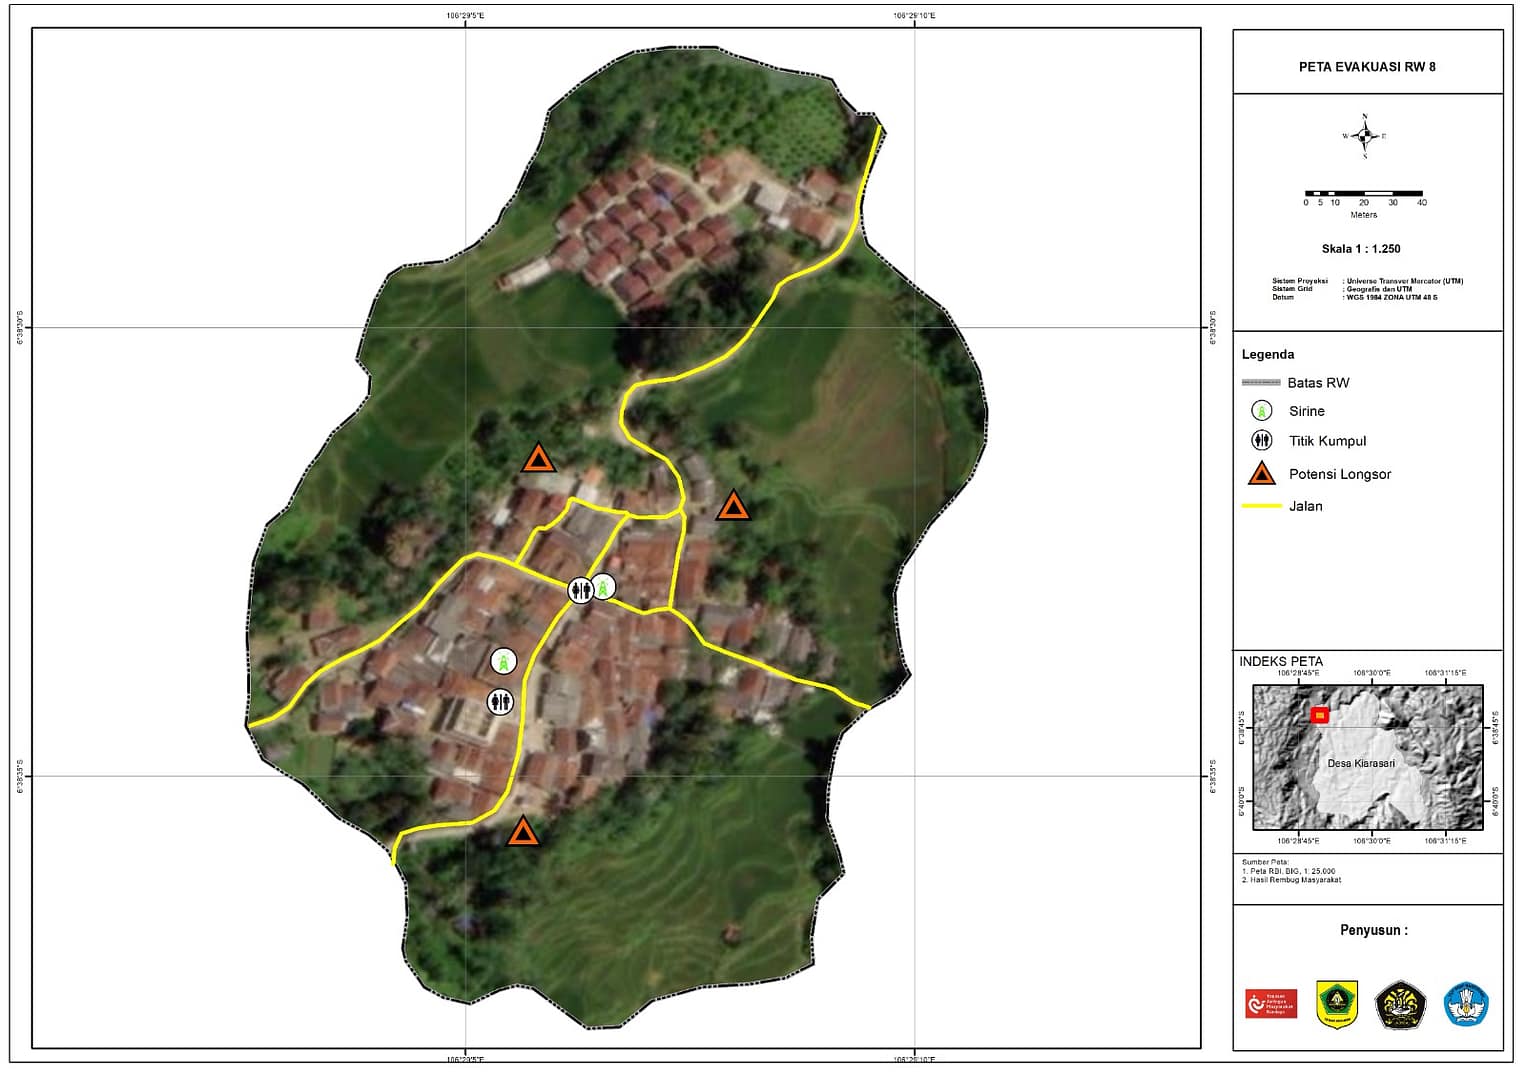Image resolution: width=1526 pixels, height=1080 pixels.
Task: Click the red rectangle on the index map
Action: (x=1319, y=715)
